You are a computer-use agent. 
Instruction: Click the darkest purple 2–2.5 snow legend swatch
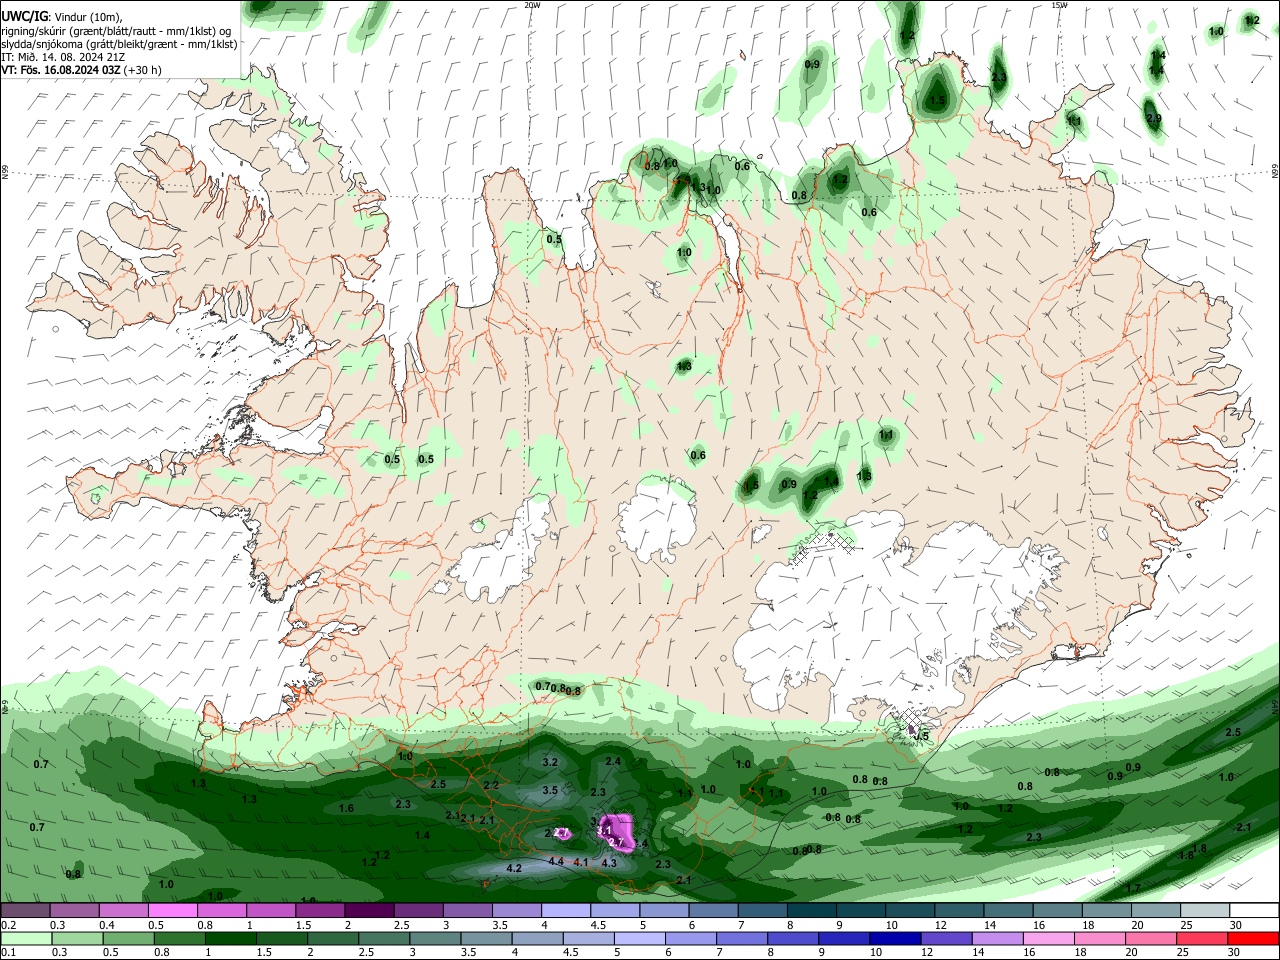pyautogui.click(x=369, y=910)
